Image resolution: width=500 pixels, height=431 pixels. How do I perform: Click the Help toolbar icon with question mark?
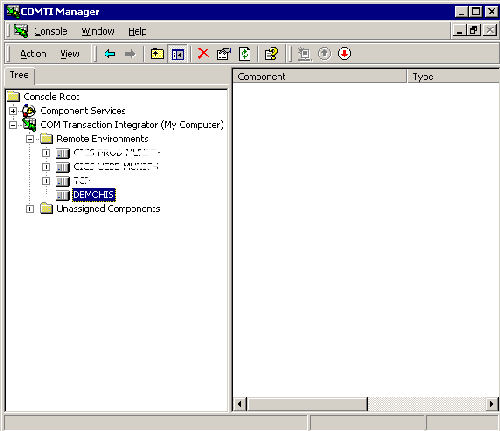coord(271,54)
